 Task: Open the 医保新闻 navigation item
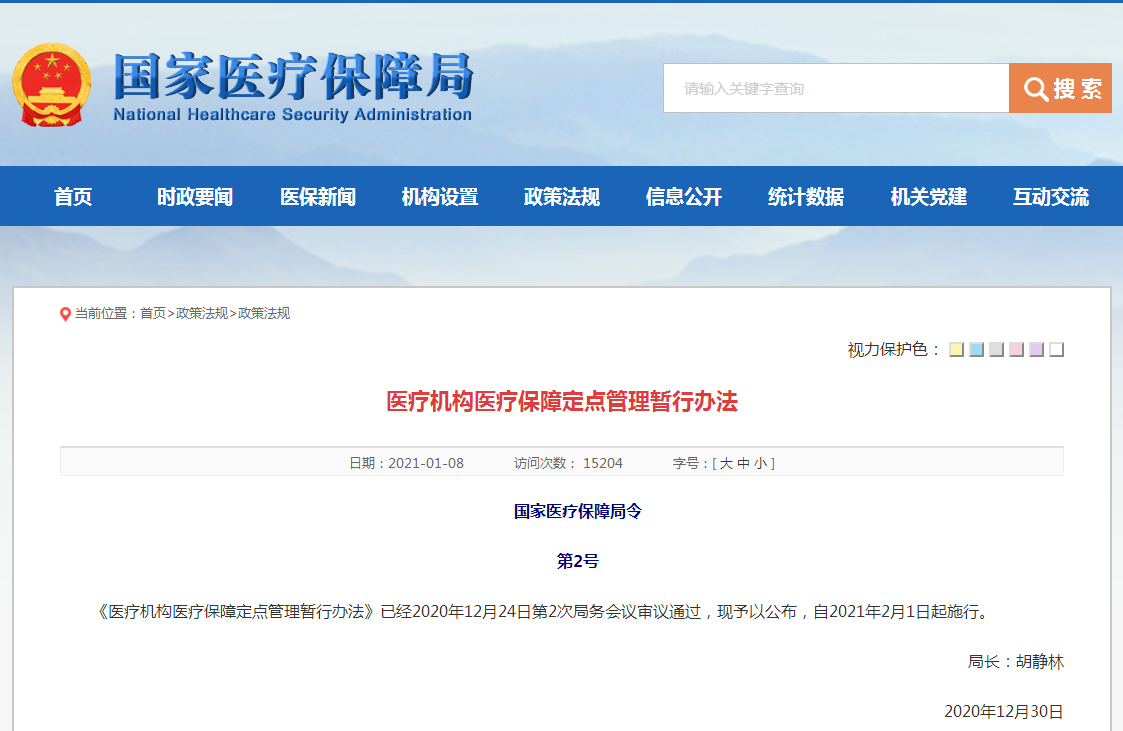coord(318,197)
